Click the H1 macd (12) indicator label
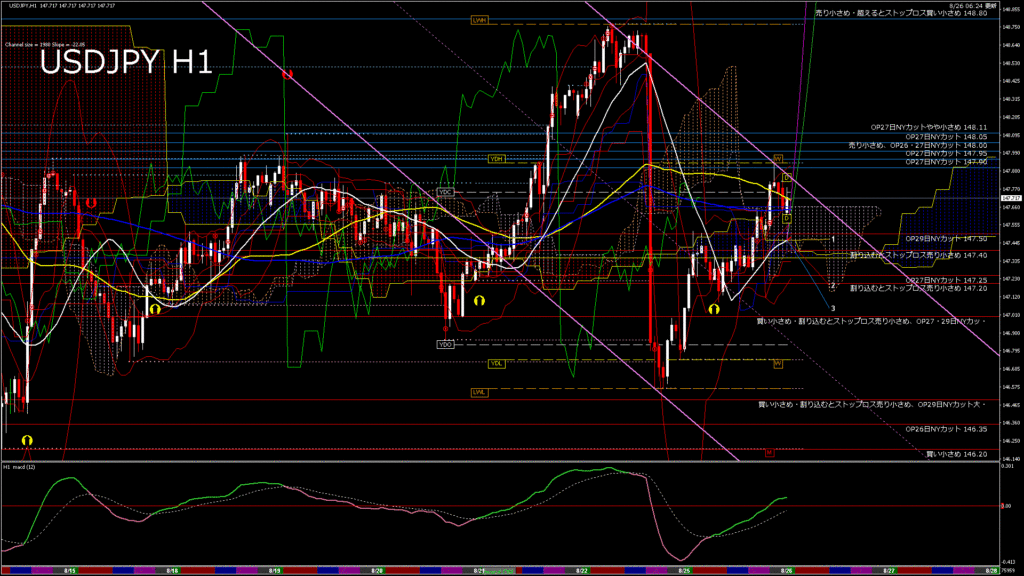 22,467
